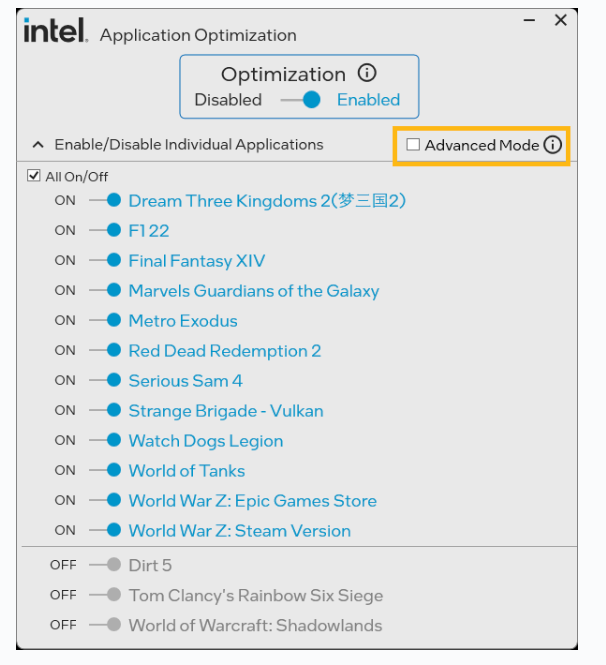Image resolution: width=606 pixels, height=665 pixels.
Task: Uncheck the All On/Off checkbox
Action: pyautogui.click(x=34, y=176)
